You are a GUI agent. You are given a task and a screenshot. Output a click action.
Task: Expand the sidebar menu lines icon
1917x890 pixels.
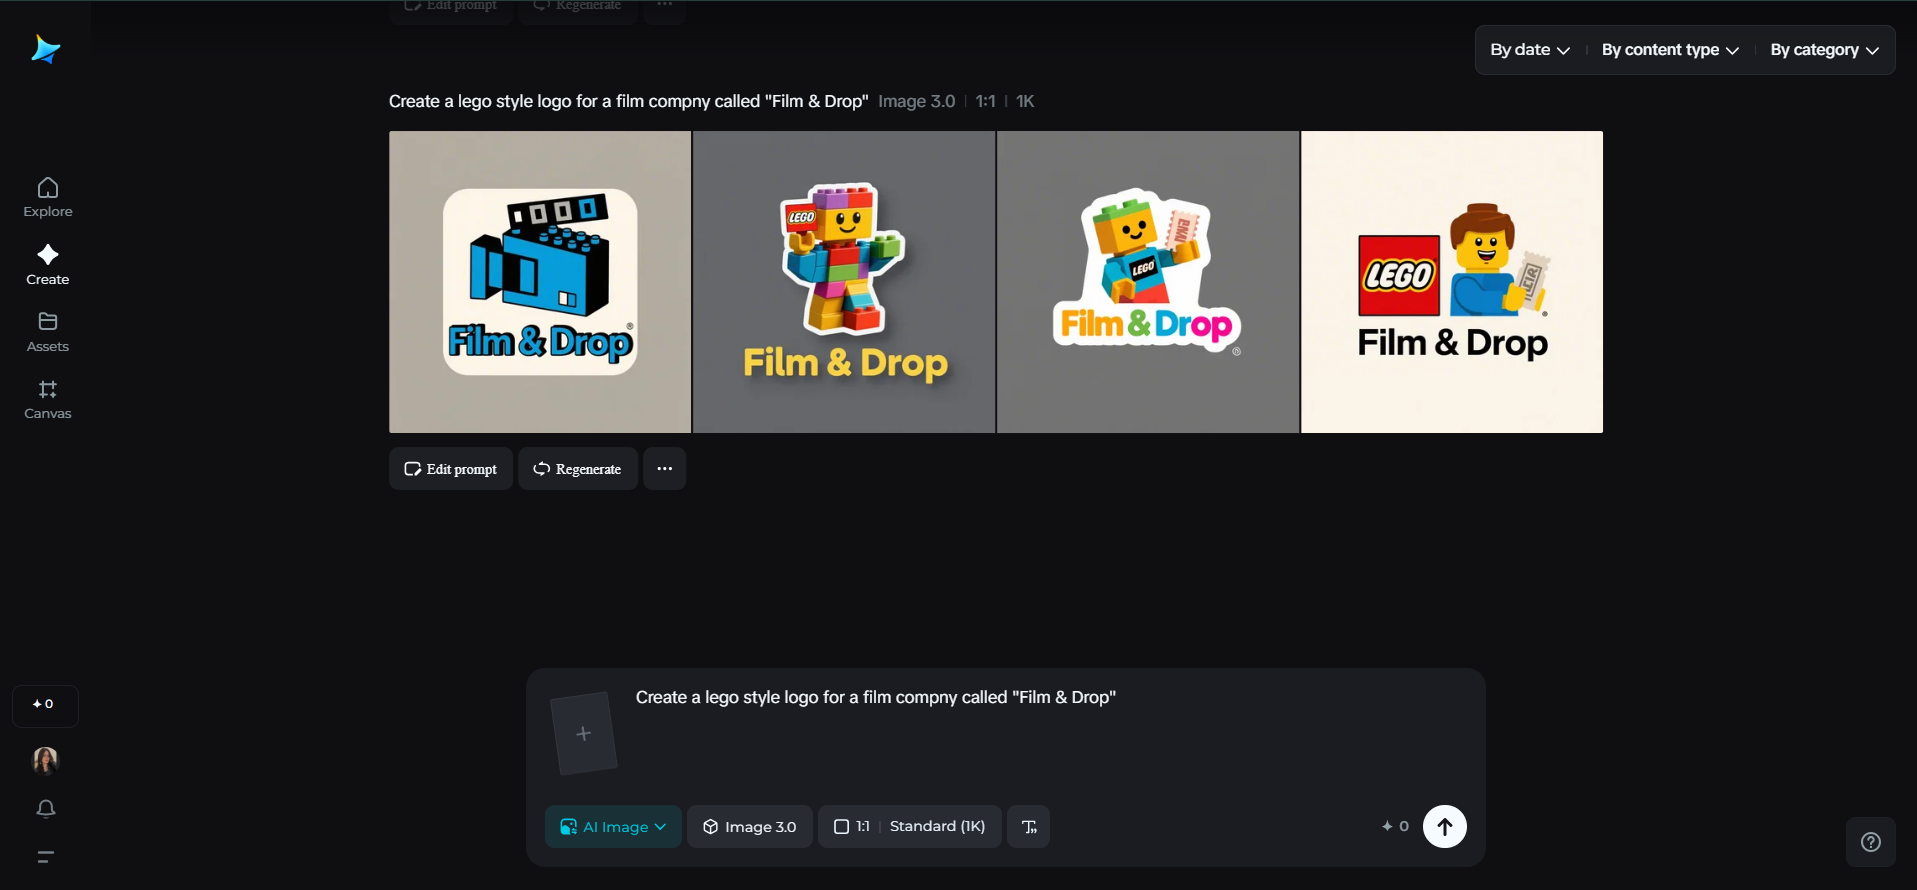[x=45, y=856]
